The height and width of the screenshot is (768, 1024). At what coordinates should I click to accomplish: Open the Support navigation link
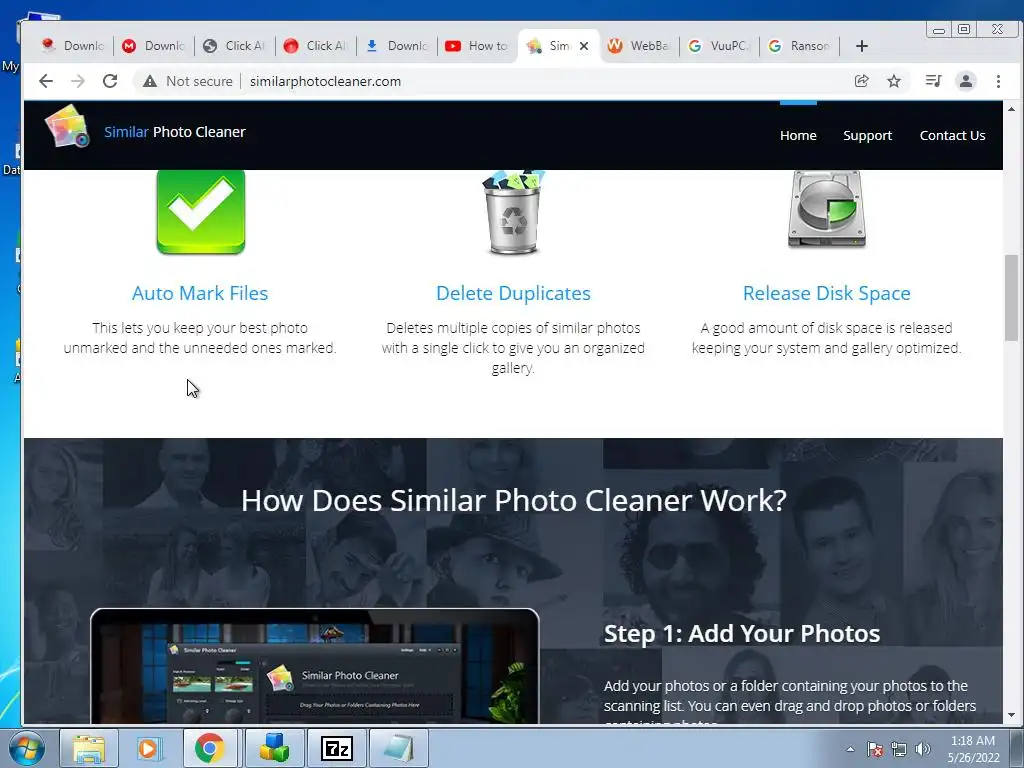(867, 135)
